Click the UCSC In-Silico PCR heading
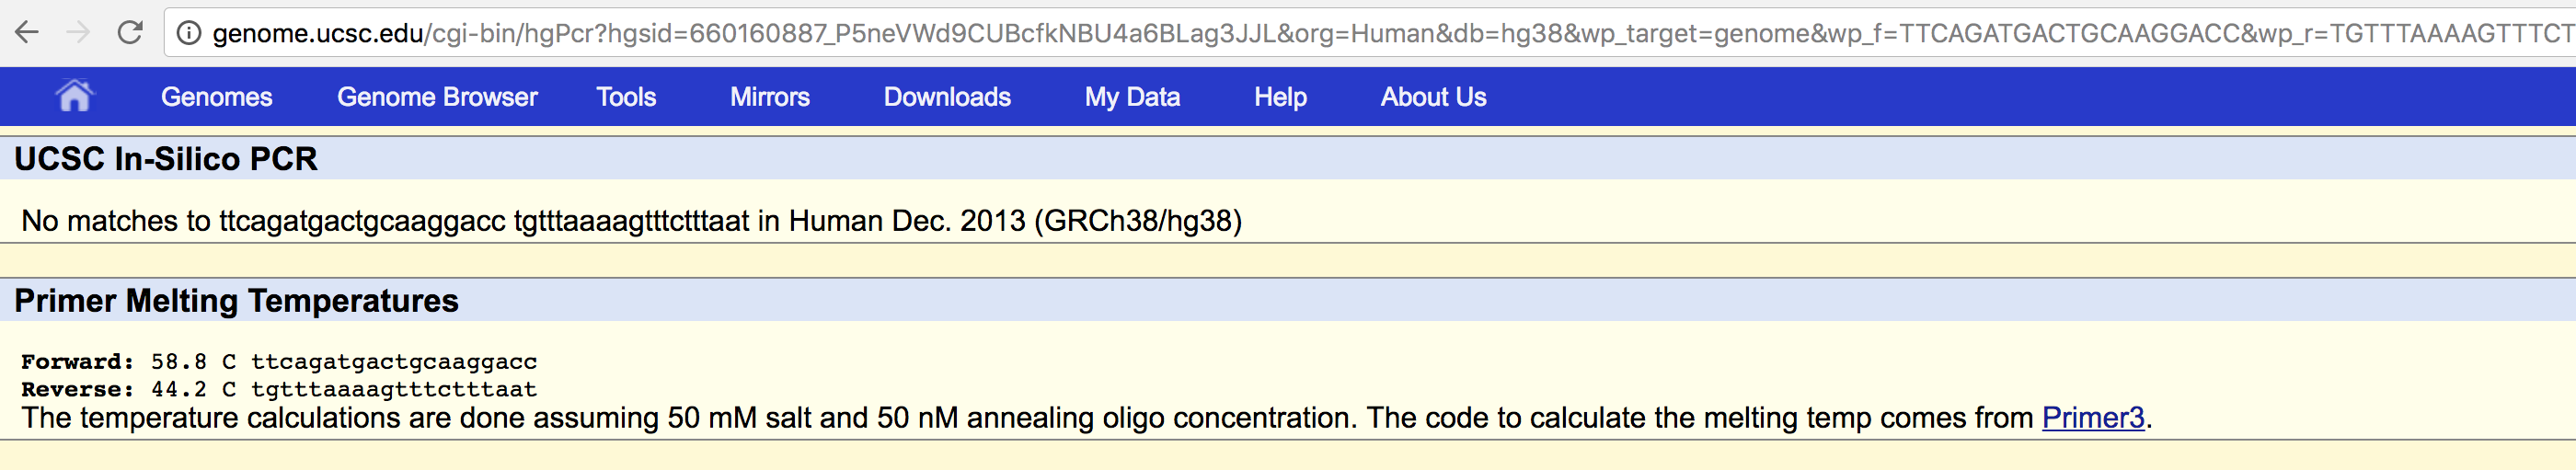Screen dimensions: 2576x470 coord(166,159)
